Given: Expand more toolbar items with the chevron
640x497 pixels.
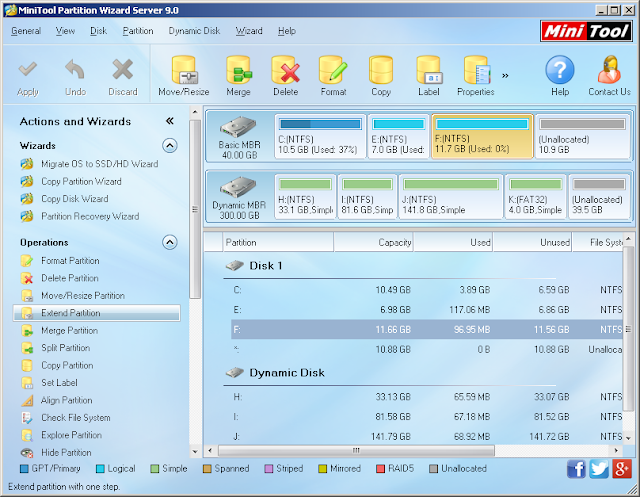Looking at the screenshot, I should (x=505, y=75).
